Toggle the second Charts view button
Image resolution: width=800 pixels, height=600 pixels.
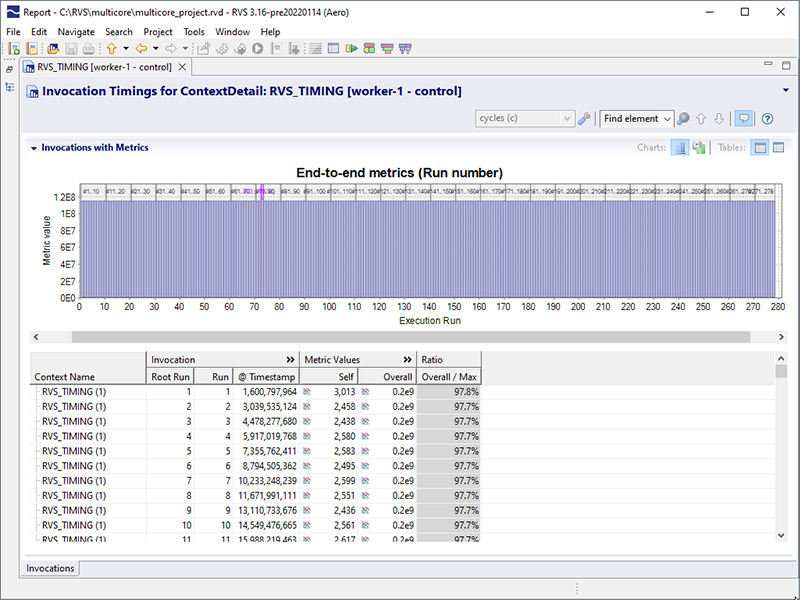(698, 147)
